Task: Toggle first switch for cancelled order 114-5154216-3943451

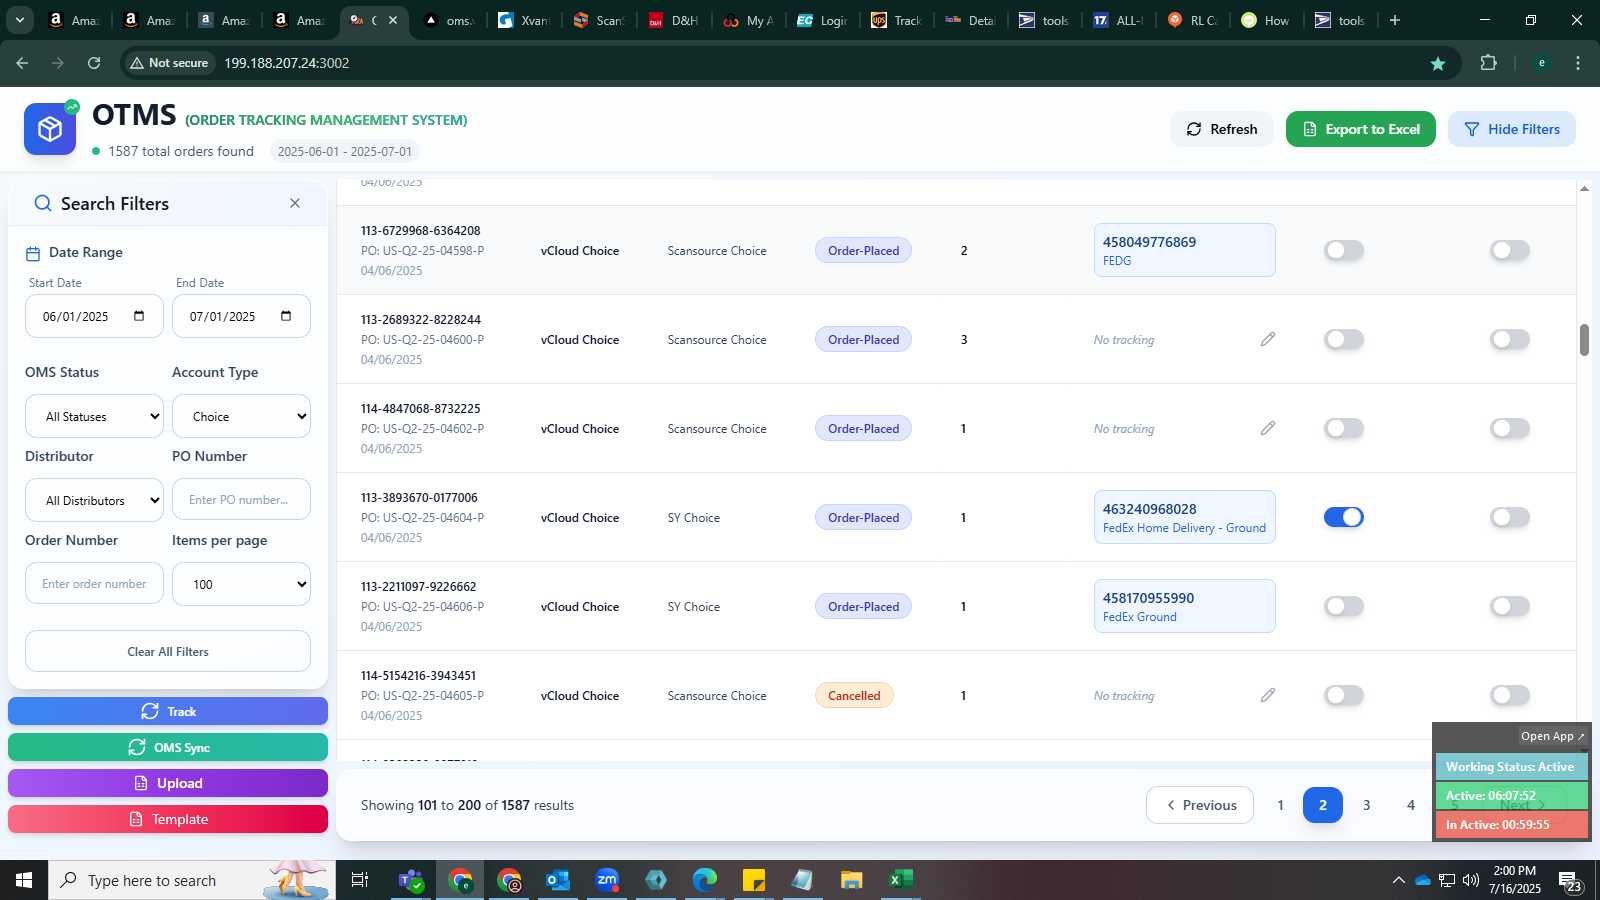Action: (x=1344, y=695)
